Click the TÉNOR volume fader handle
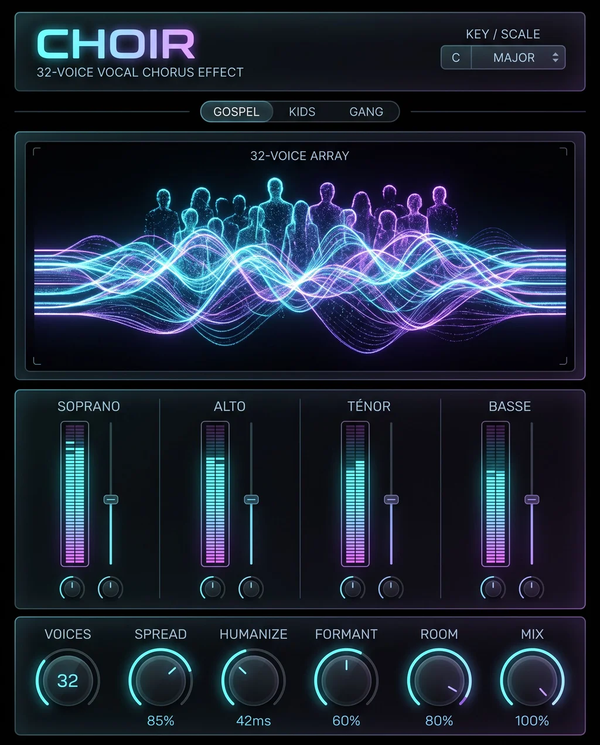The width and height of the screenshot is (600, 745). pyautogui.click(x=391, y=499)
